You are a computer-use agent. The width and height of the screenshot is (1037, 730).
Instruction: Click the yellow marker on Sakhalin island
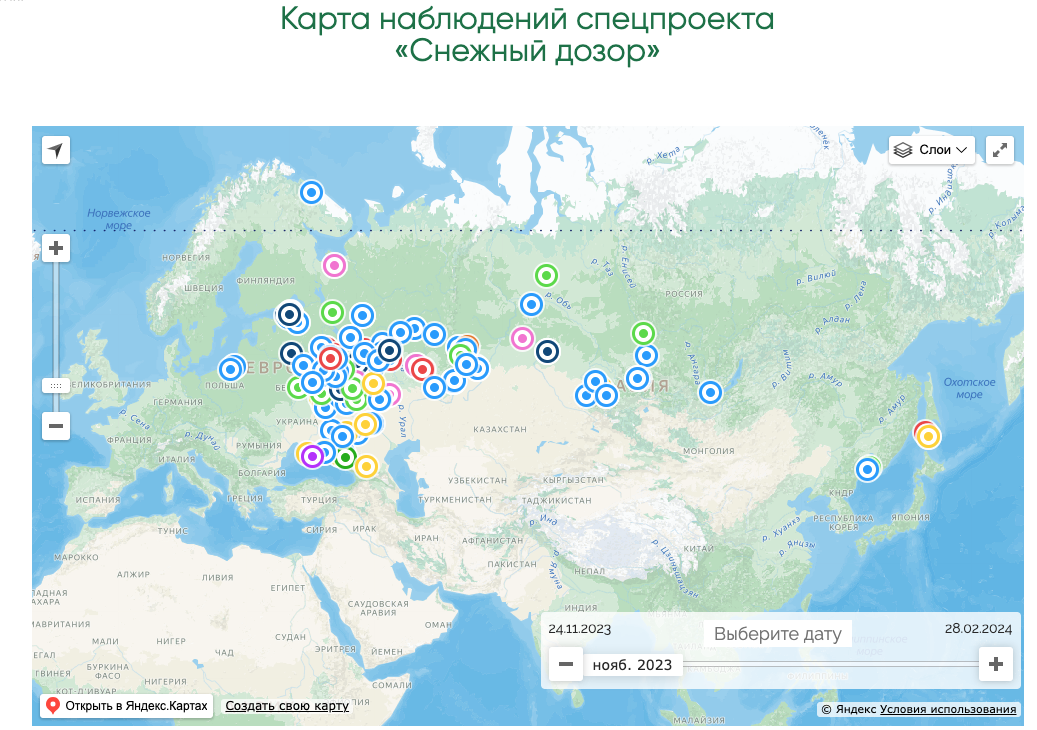(928, 436)
